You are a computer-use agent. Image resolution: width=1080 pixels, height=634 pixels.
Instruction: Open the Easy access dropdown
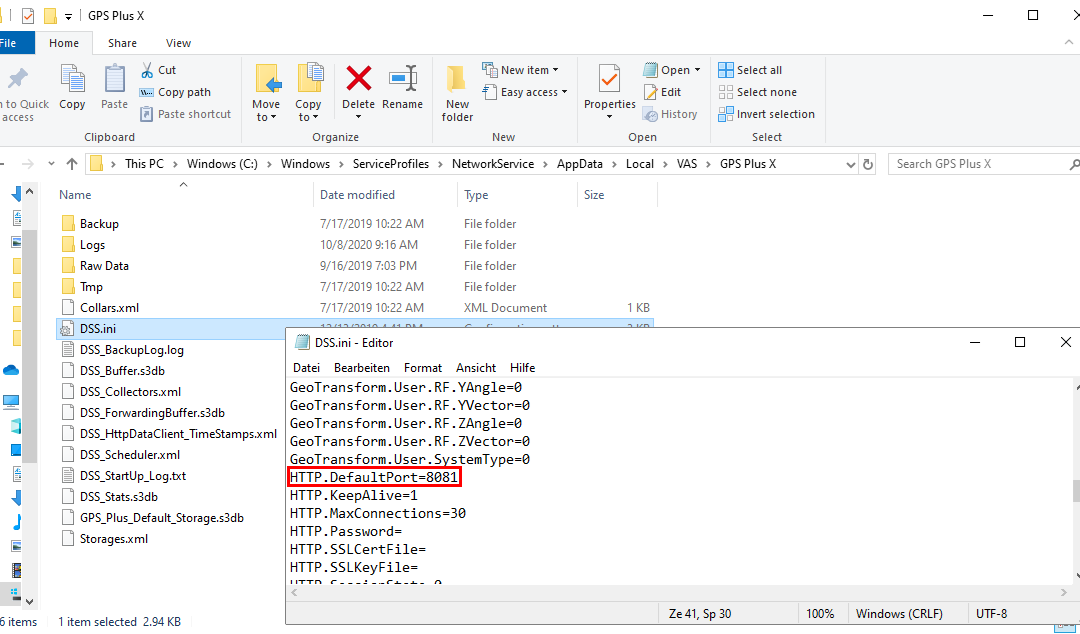(x=525, y=92)
